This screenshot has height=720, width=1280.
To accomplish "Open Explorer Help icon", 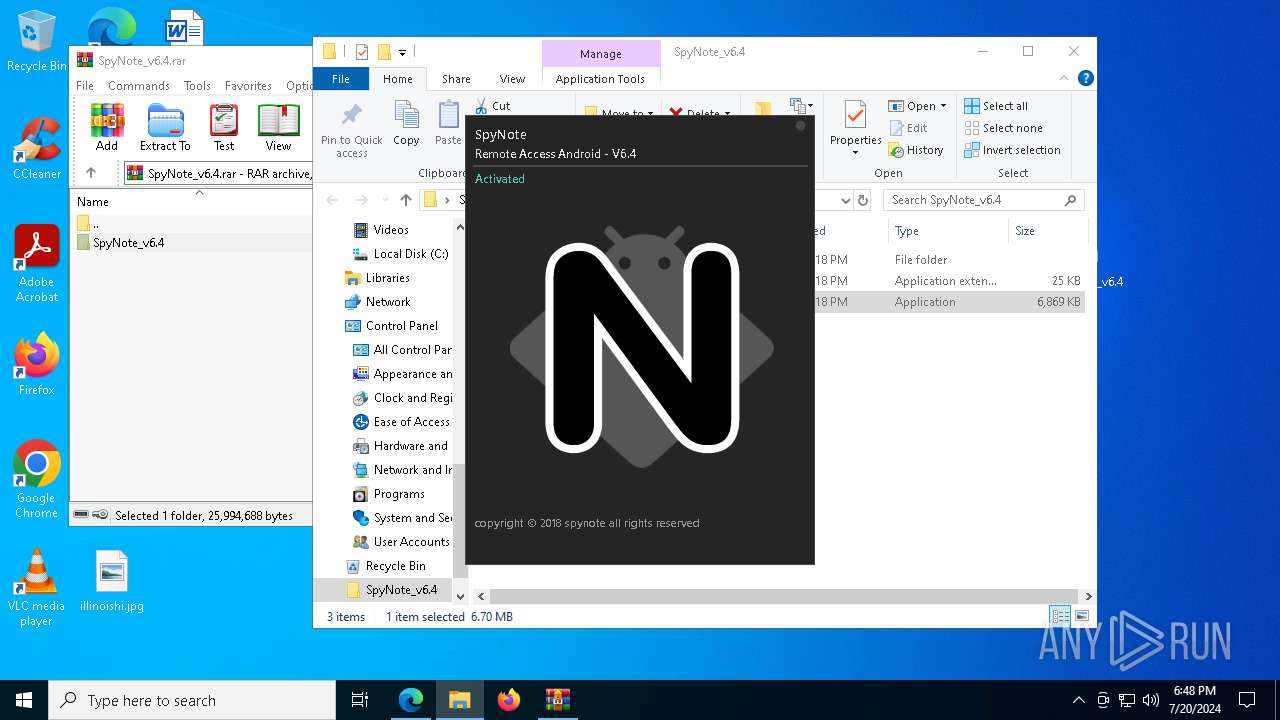I will point(1086,78).
